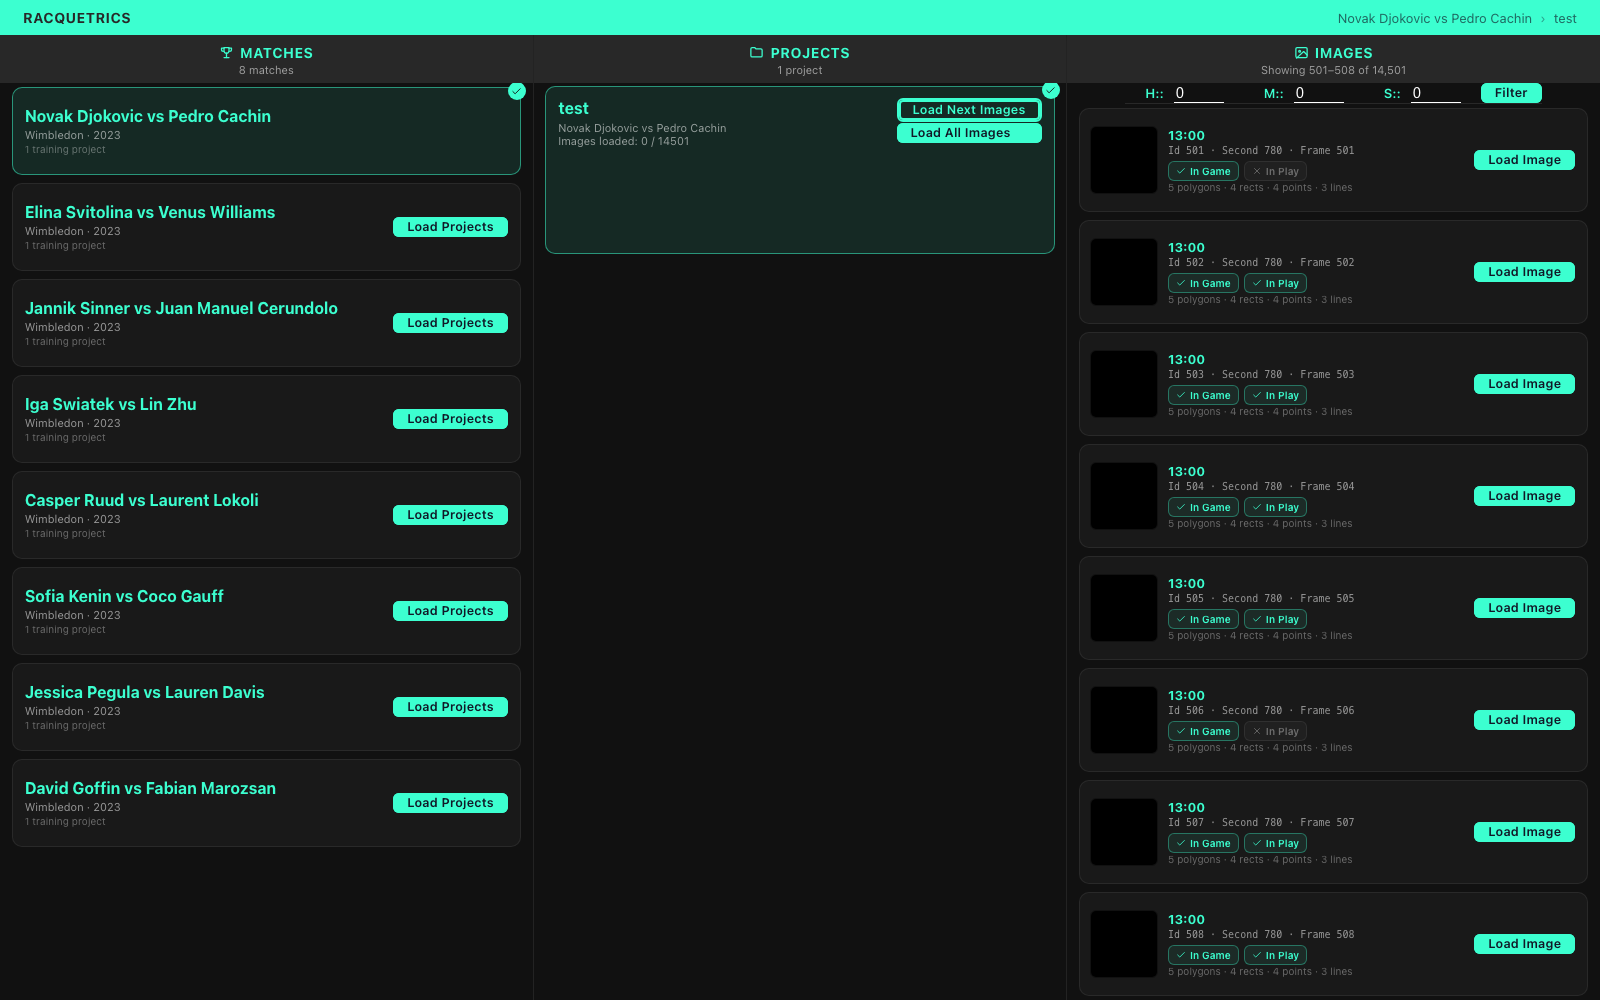Toggle In Game tag for frame 503
Image resolution: width=1600 pixels, height=1000 pixels.
point(1203,396)
